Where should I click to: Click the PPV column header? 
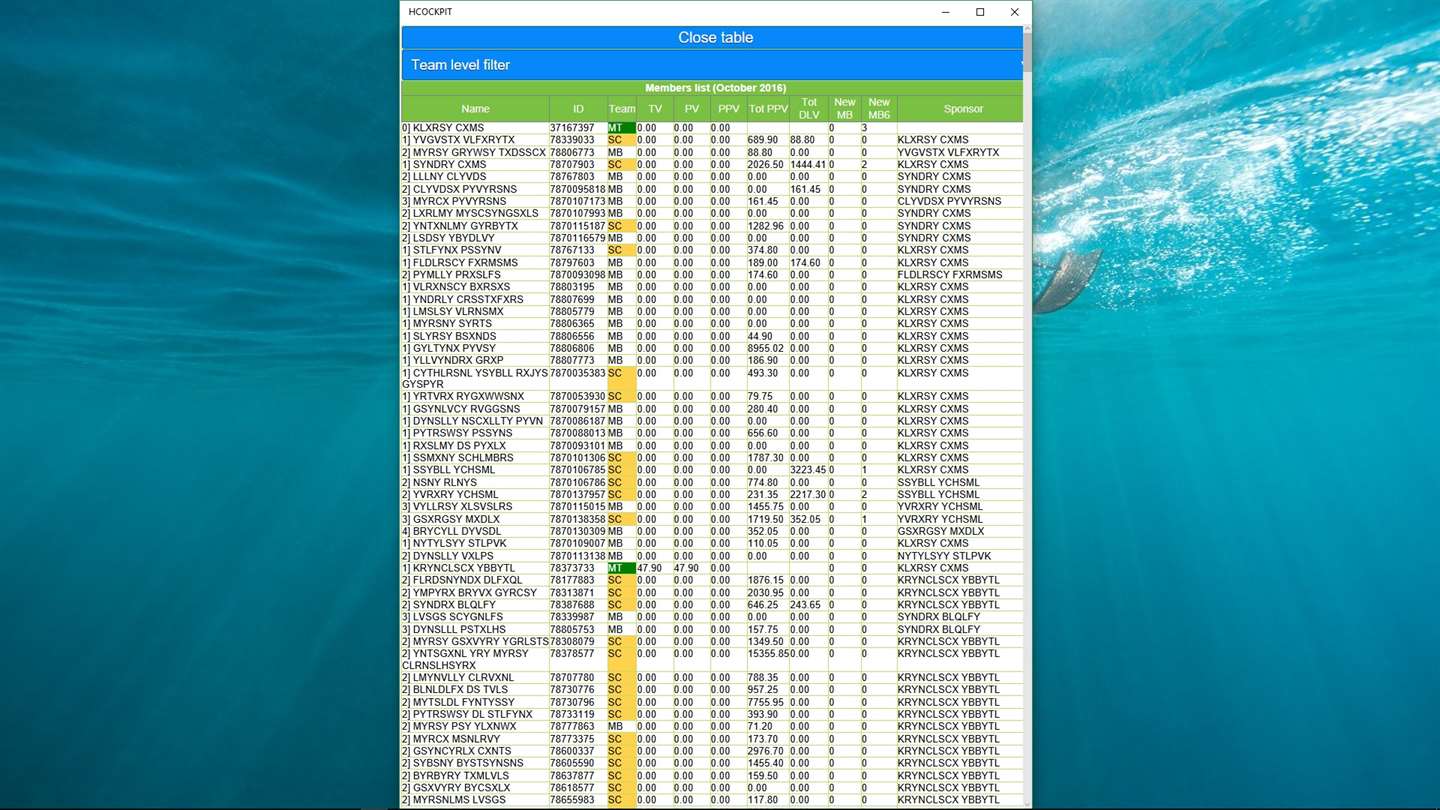pyautogui.click(x=729, y=109)
